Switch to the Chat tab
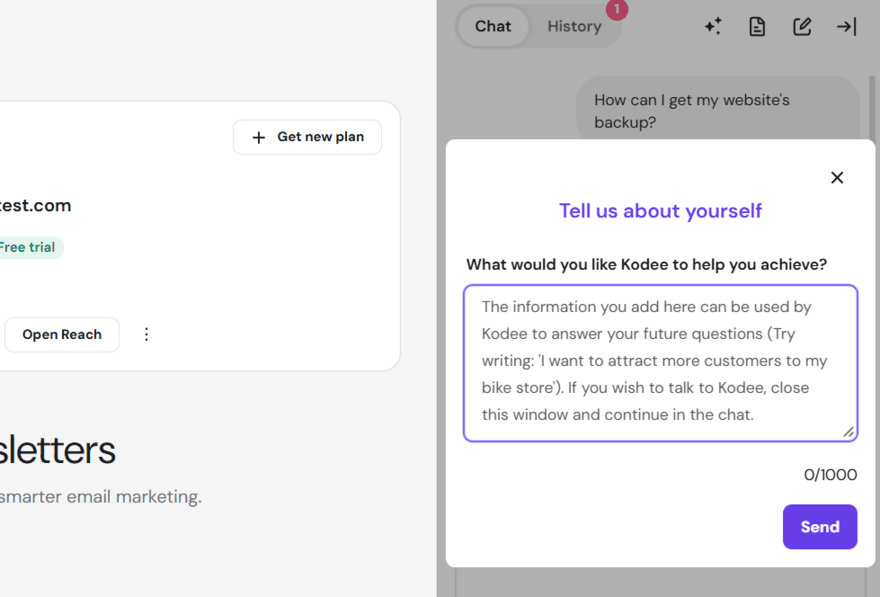 (492, 26)
